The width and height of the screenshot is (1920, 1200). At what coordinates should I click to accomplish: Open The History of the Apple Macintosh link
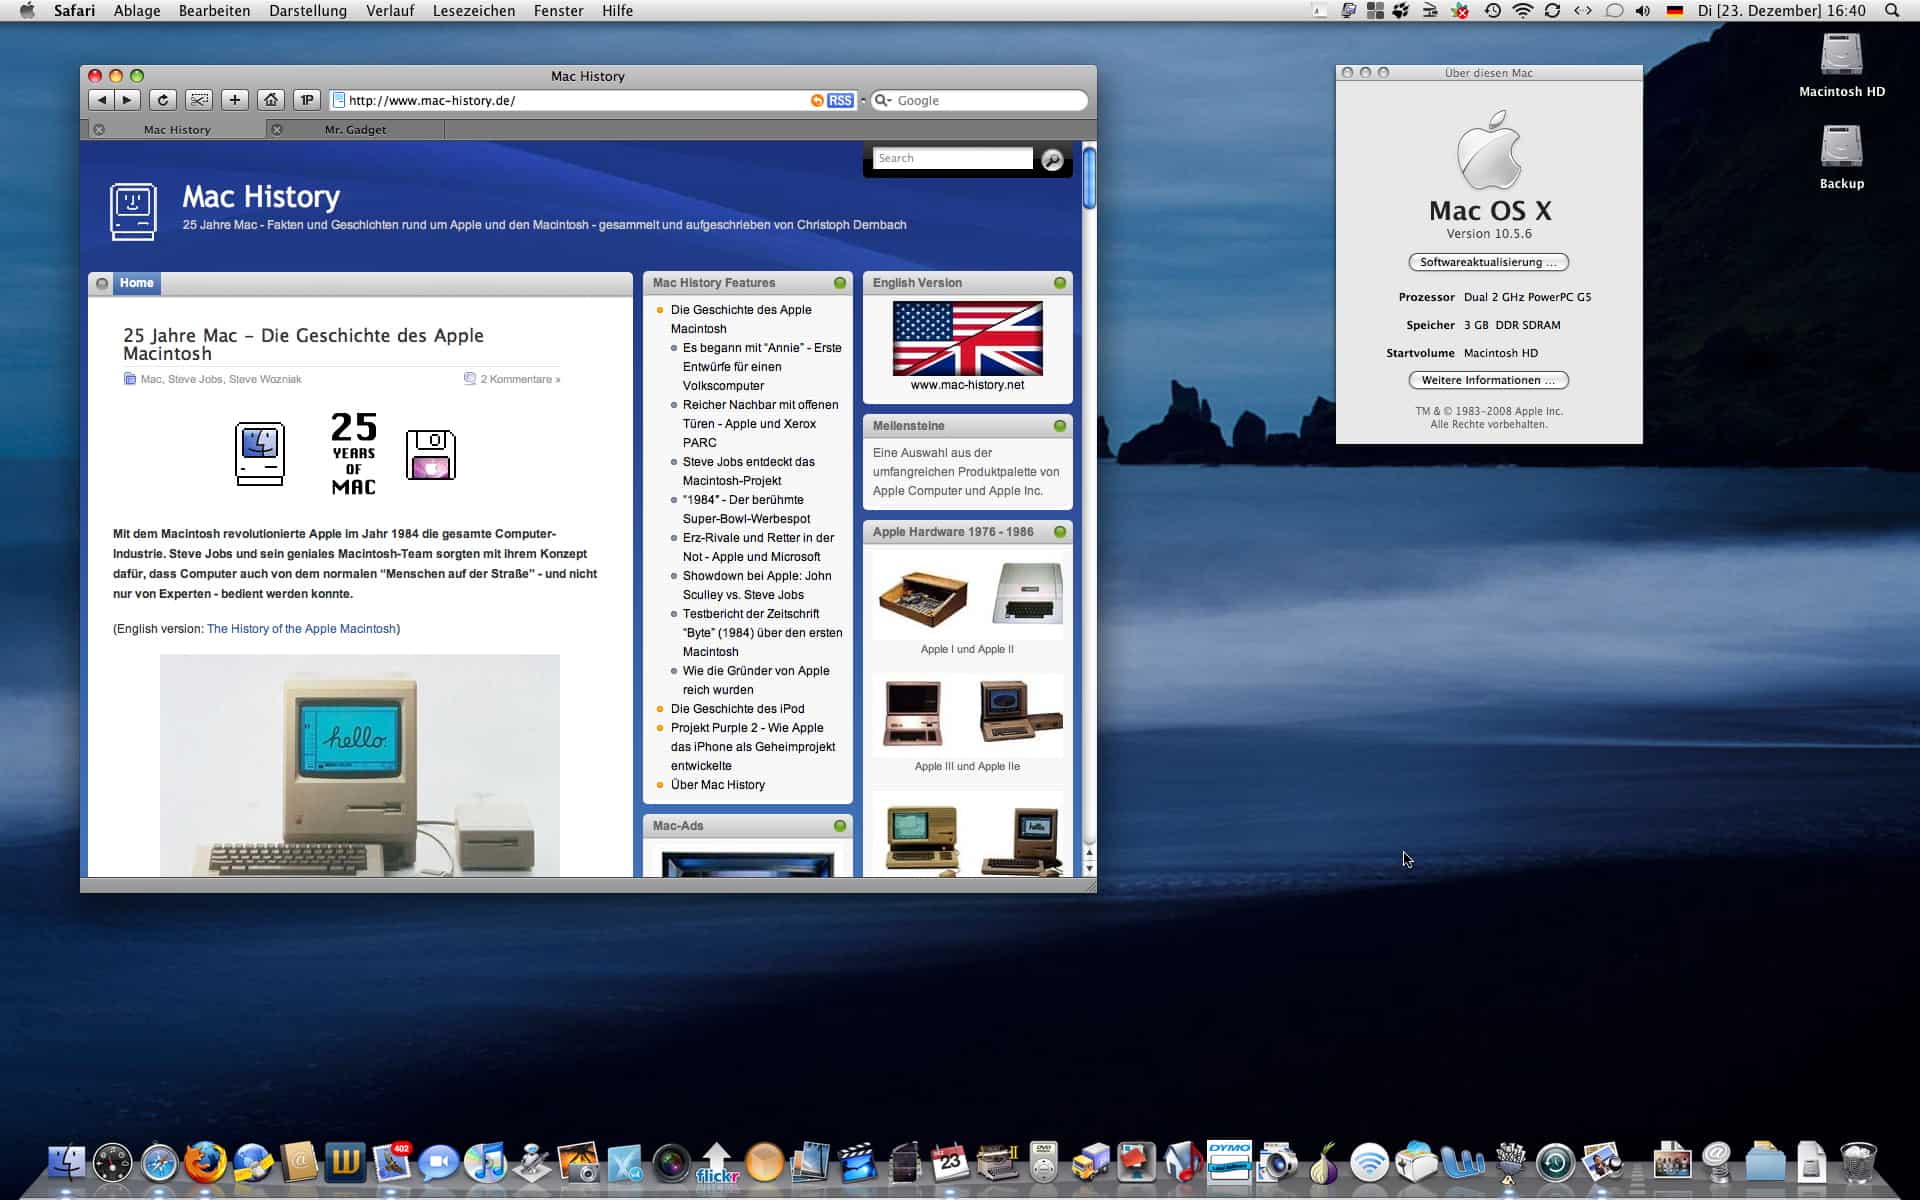pos(301,629)
